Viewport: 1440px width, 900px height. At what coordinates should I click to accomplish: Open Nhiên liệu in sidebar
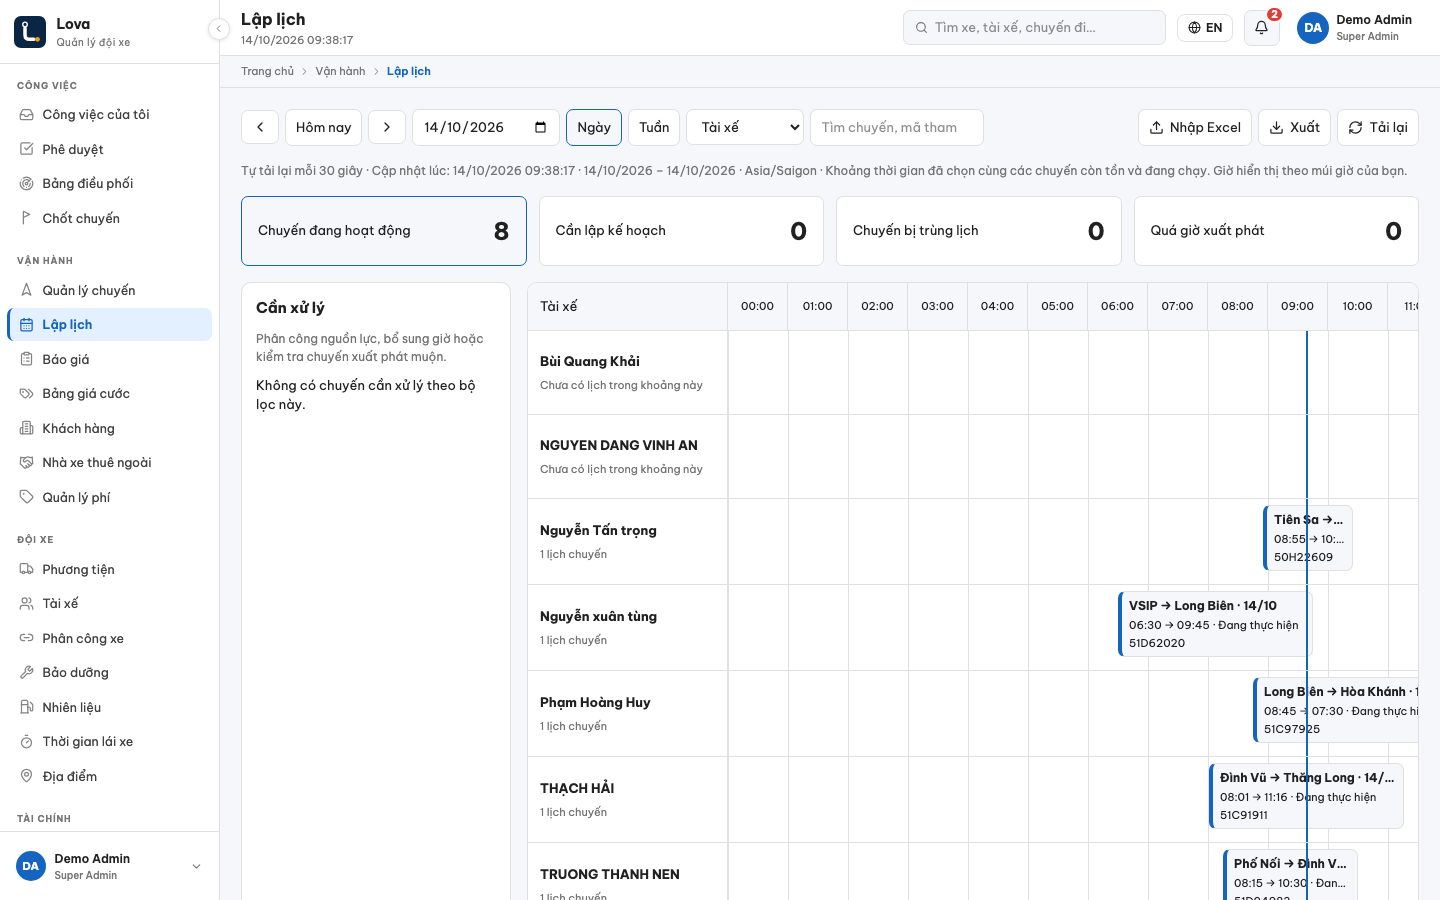pos(110,707)
